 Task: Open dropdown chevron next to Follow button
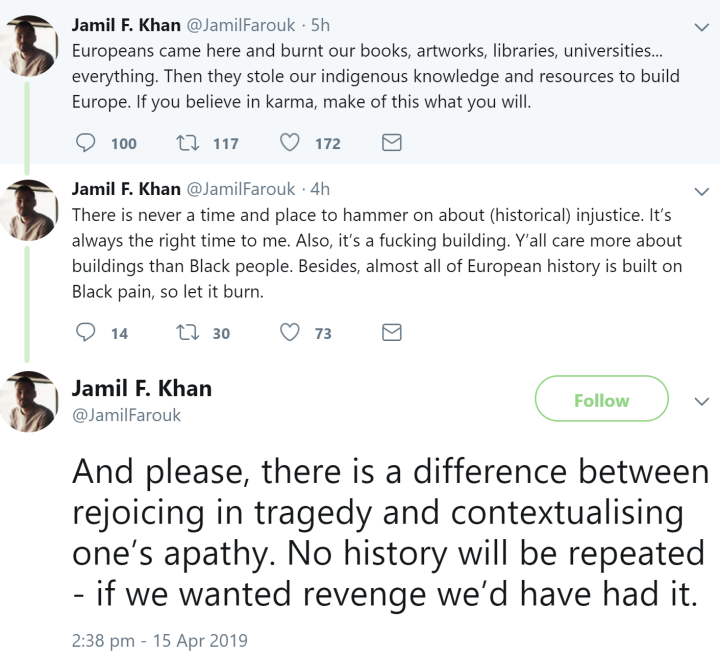click(x=701, y=400)
